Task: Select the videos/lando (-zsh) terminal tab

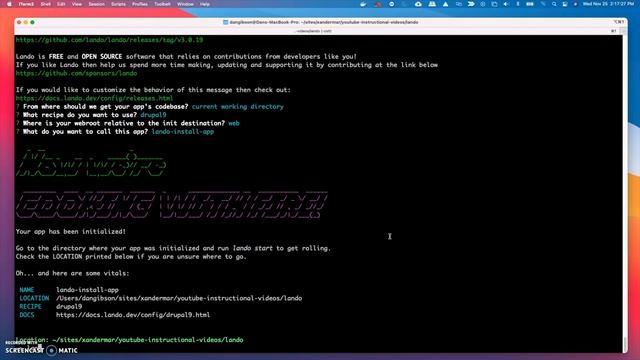Action: point(313,31)
